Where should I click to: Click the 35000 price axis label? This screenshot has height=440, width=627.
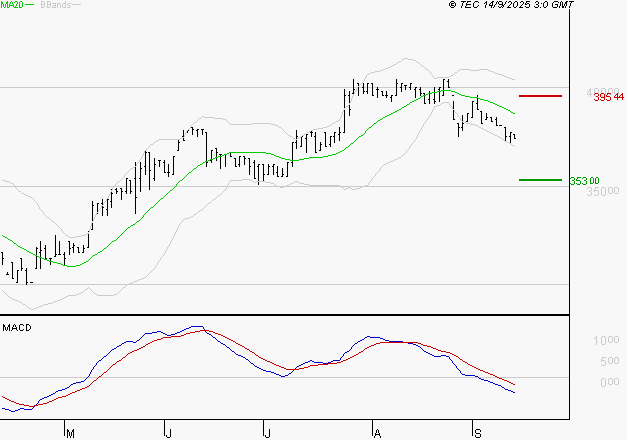point(603,192)
